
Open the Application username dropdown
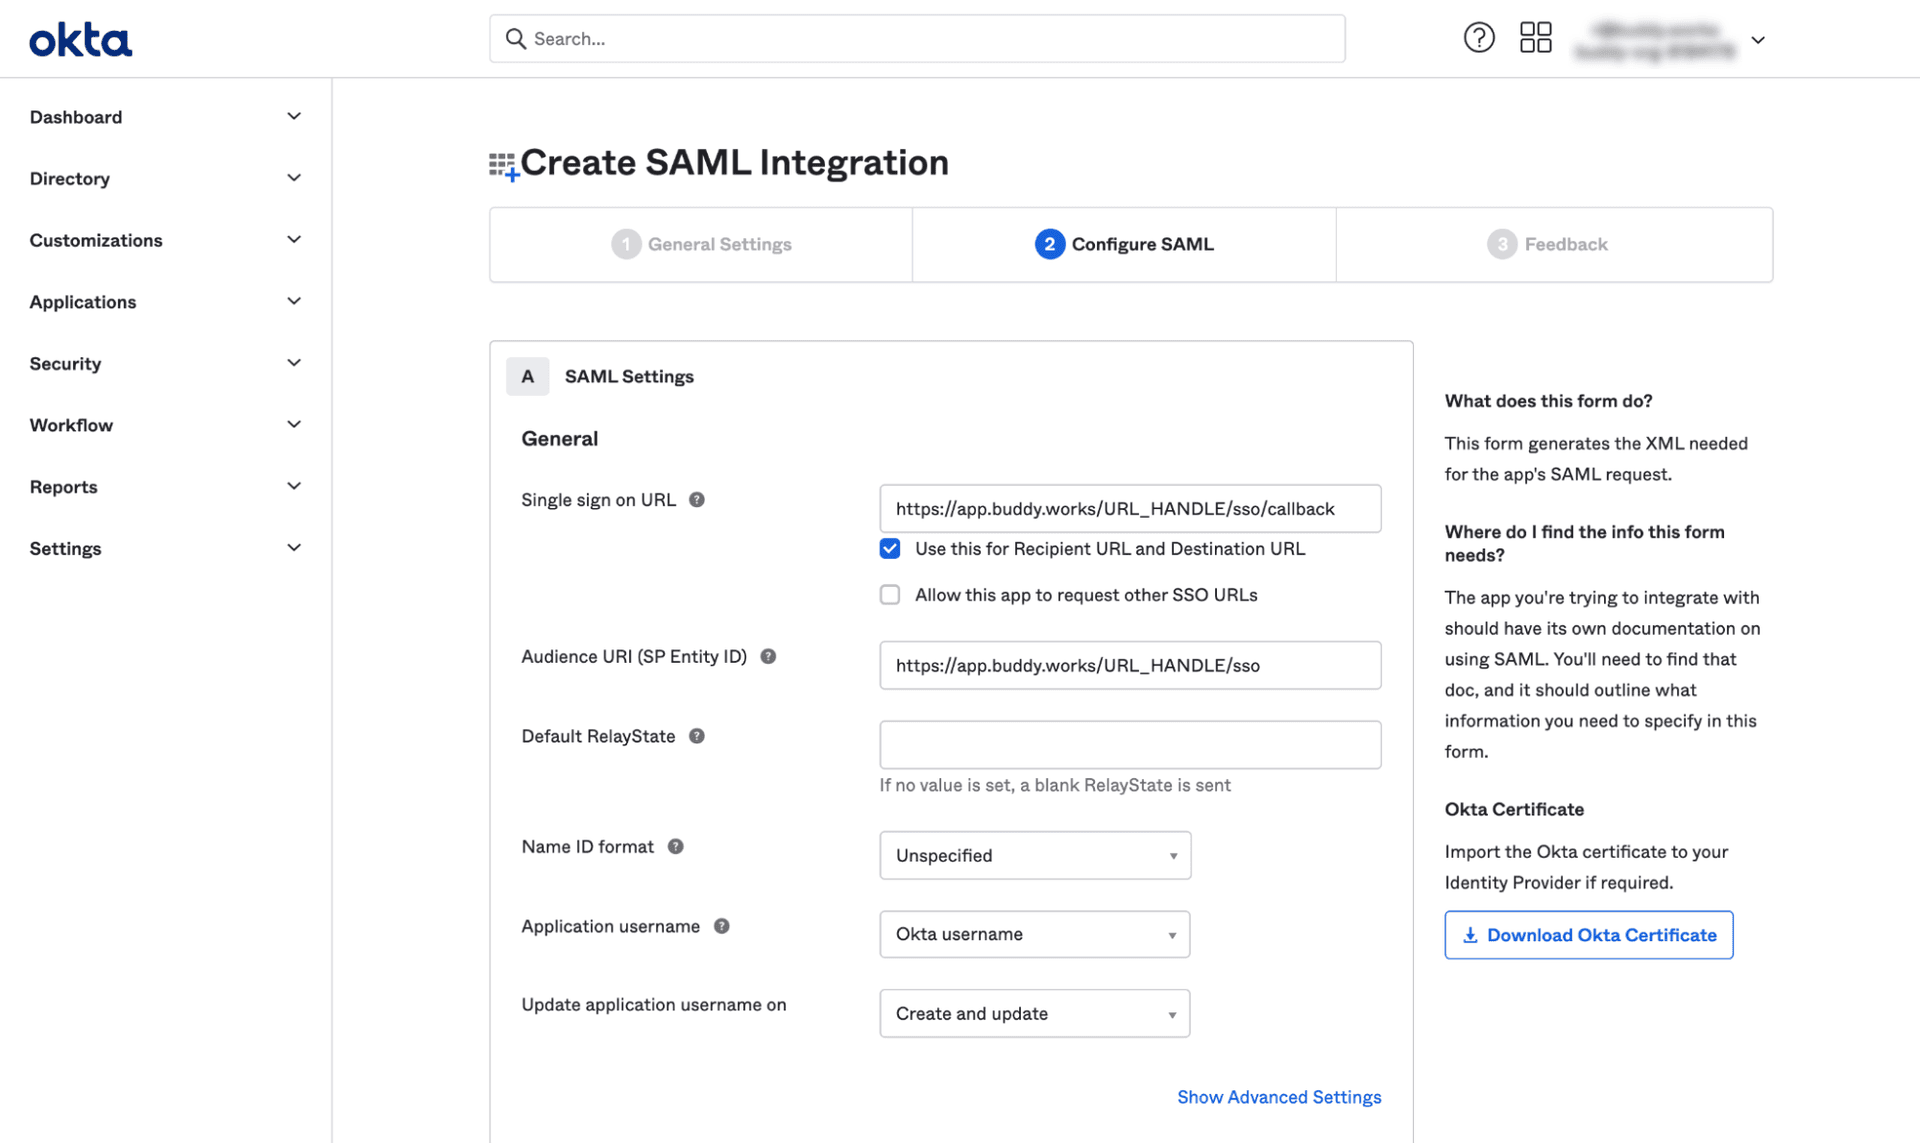click(x=1035, y=934)
